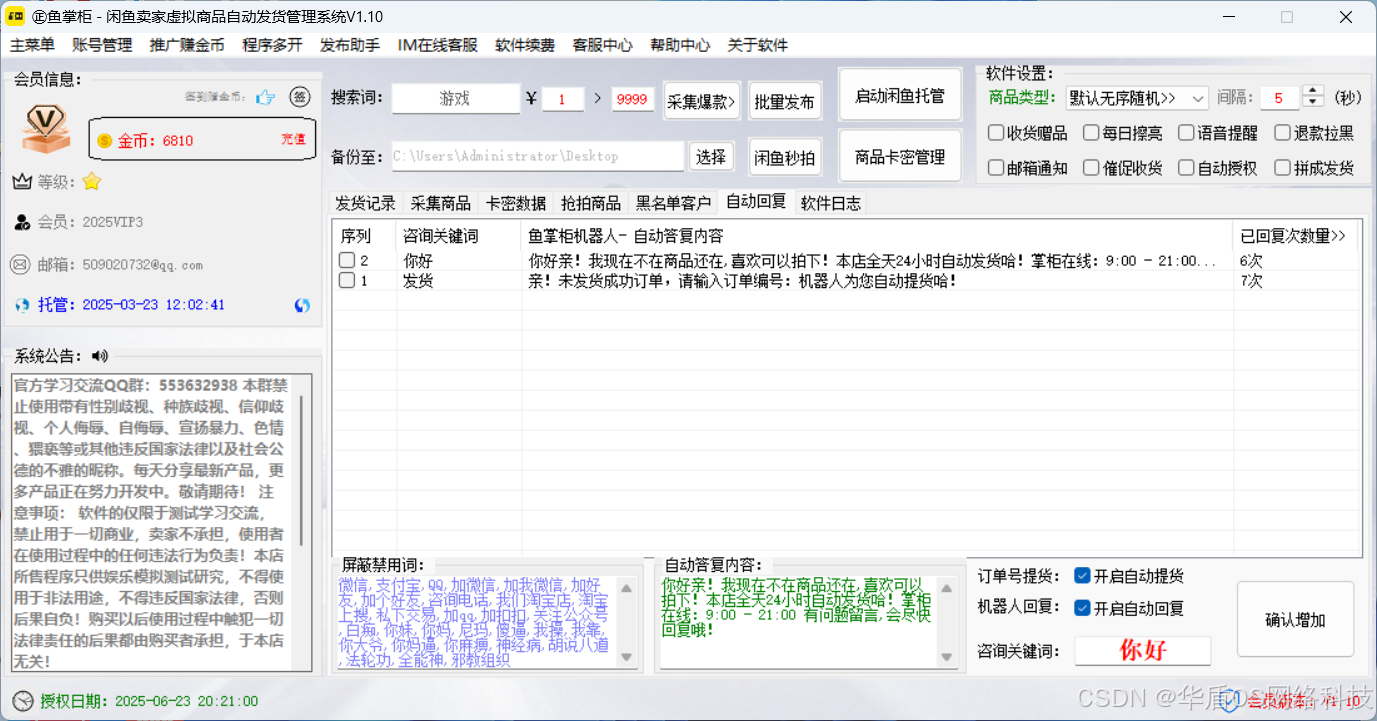Click the 闲鱼秒拍 button
Screen dimensions: 1377x721
pyautogui.click(x=785, y=157)
